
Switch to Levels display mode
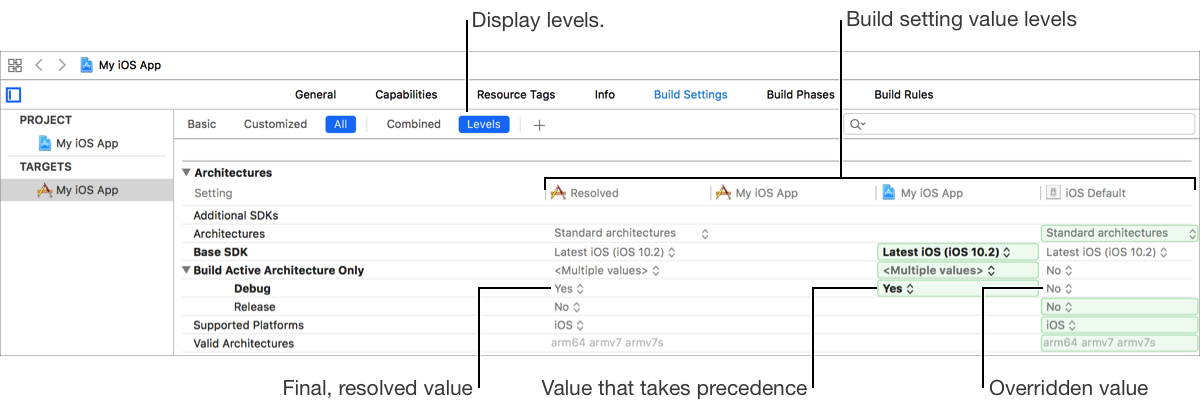pyautogui.click(x=484, y=125)
